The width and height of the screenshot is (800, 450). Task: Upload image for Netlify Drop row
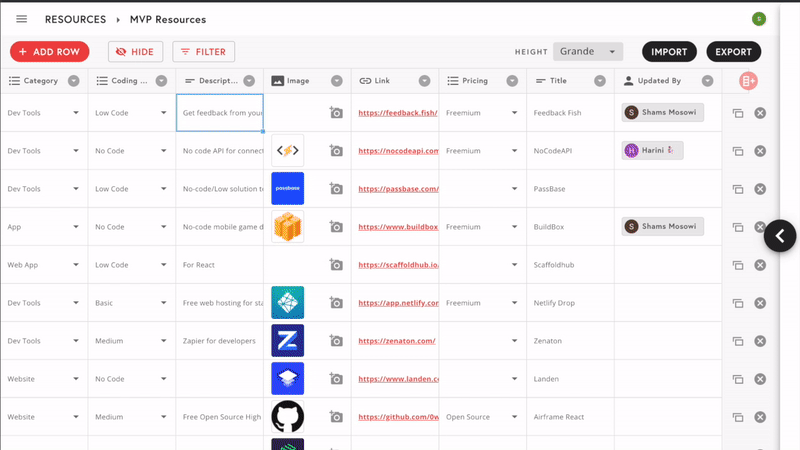click(336, 303)
